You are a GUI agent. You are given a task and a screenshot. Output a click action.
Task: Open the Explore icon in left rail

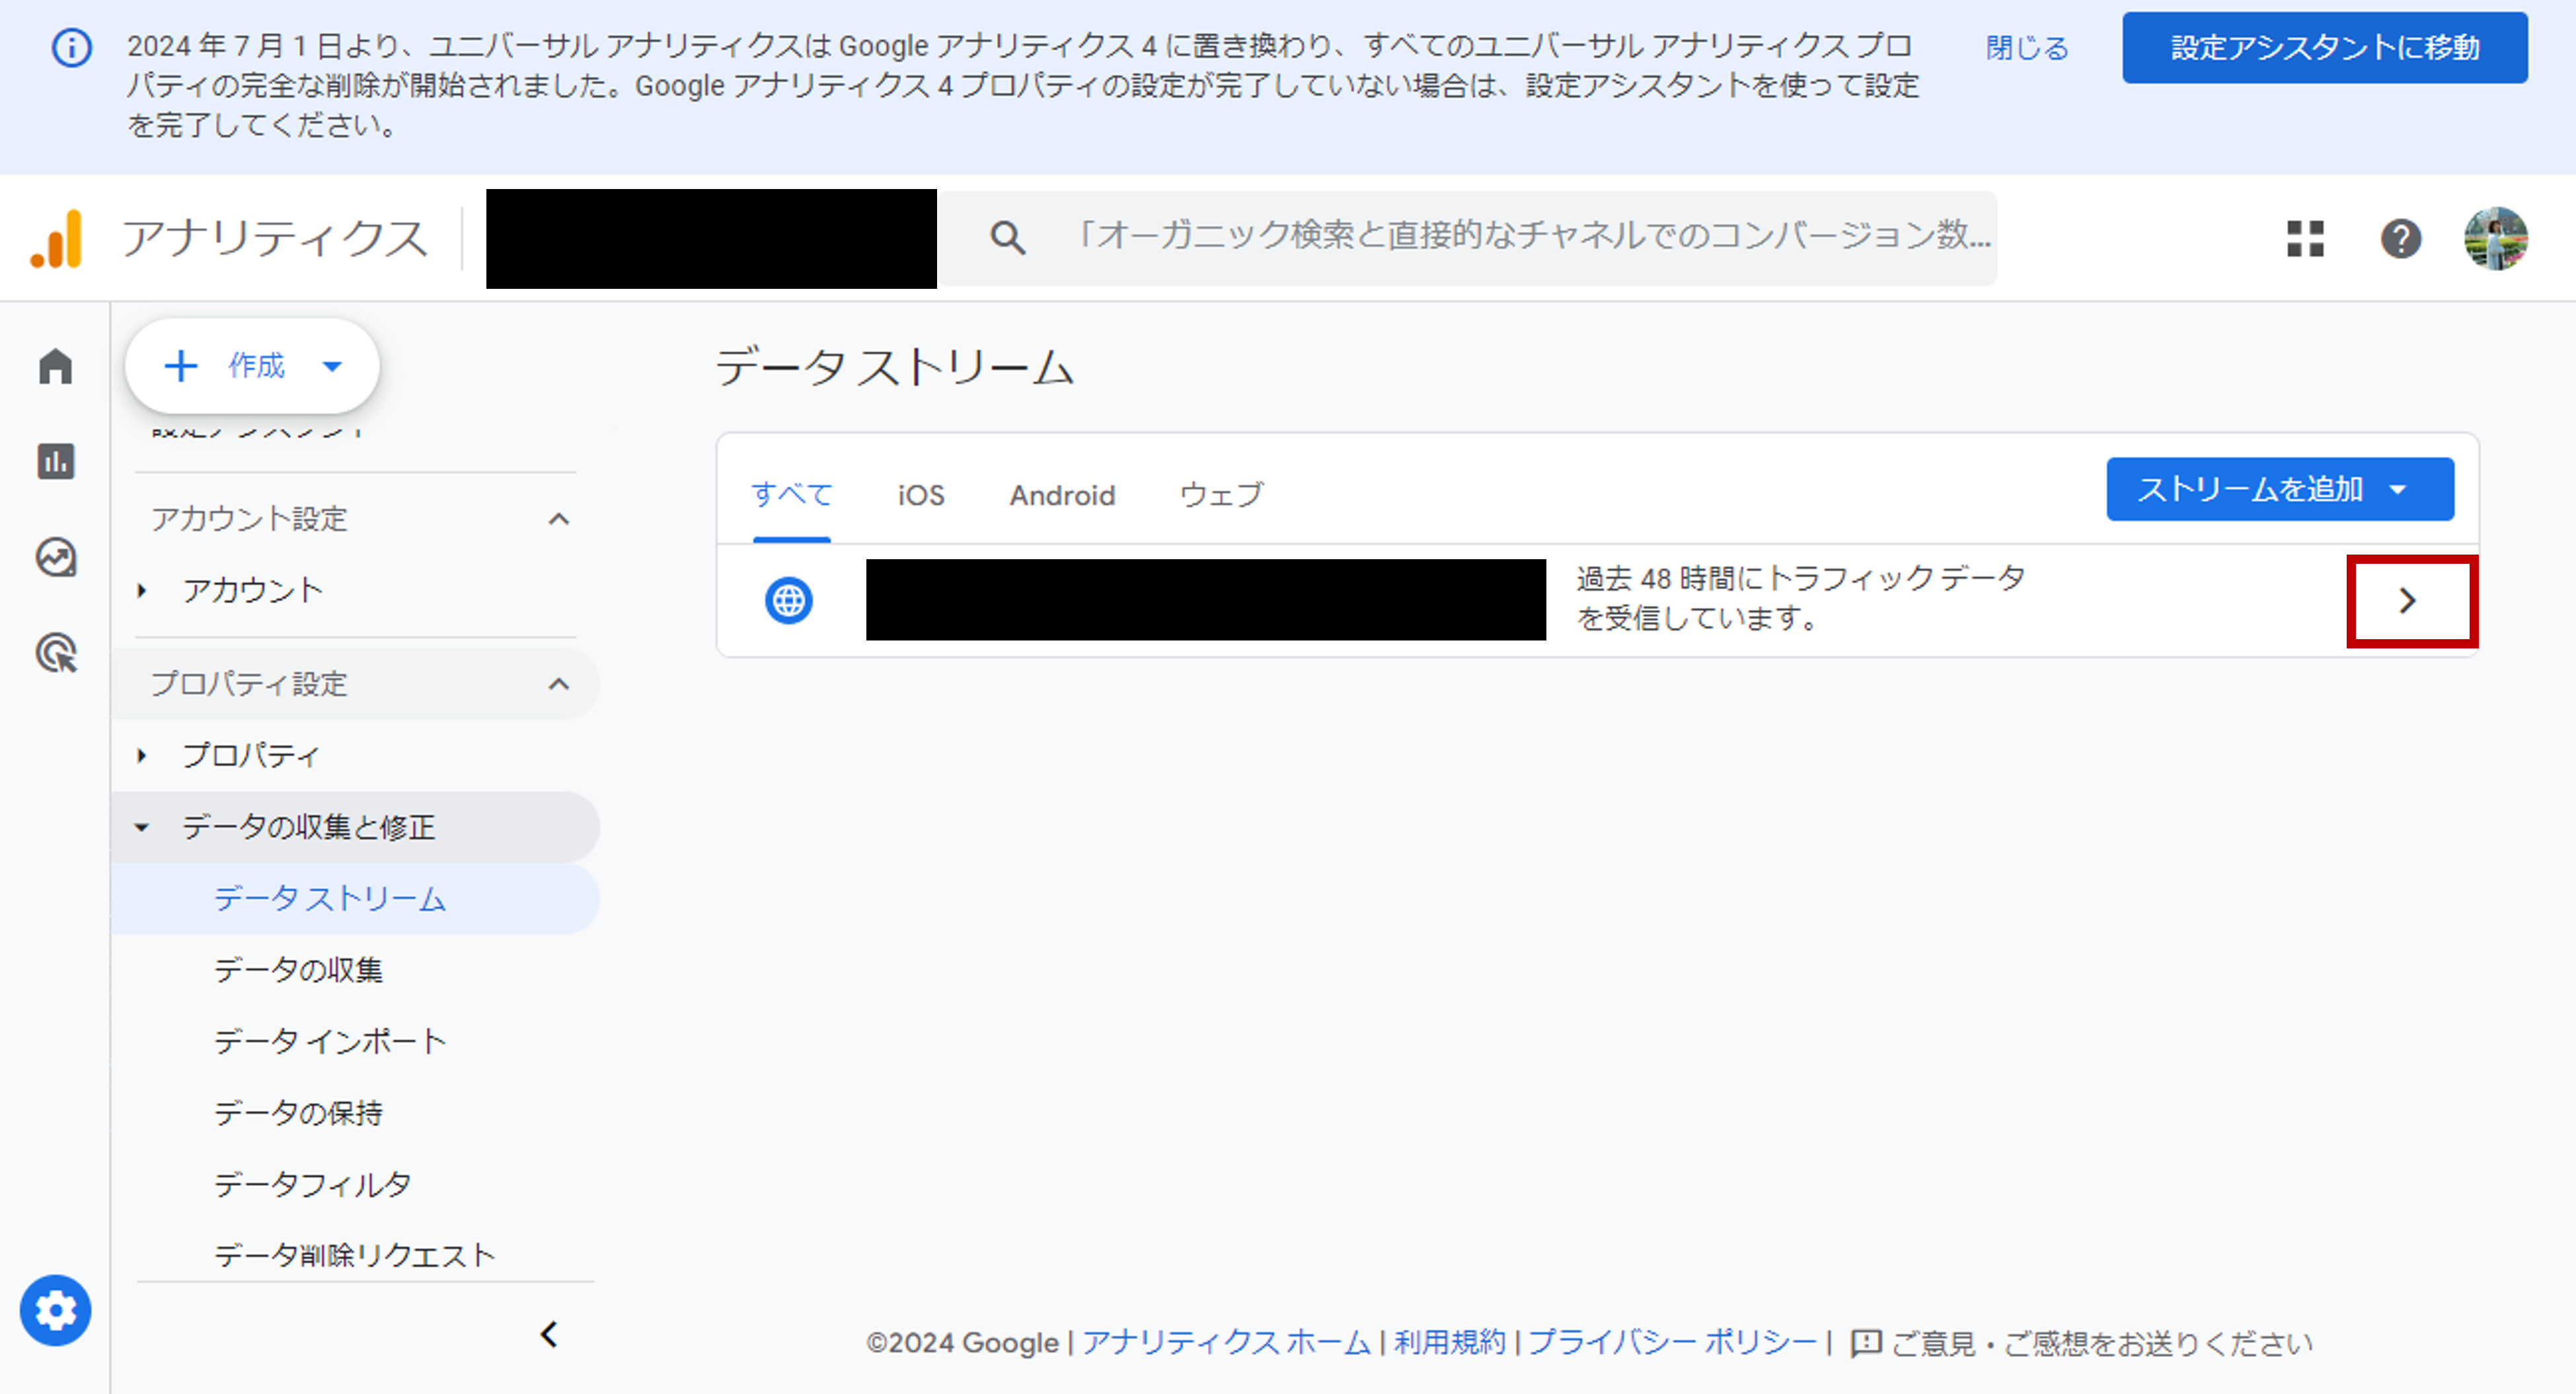pos(55,557)
